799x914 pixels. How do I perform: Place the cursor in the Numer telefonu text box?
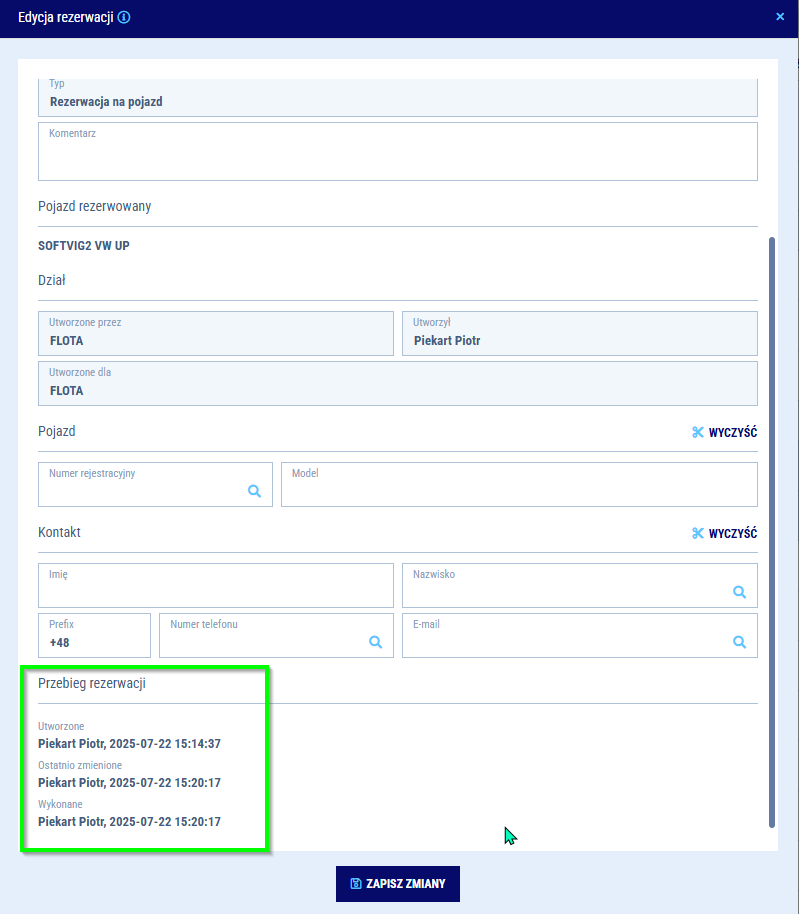pyautogui.click(x=262, y=641)
